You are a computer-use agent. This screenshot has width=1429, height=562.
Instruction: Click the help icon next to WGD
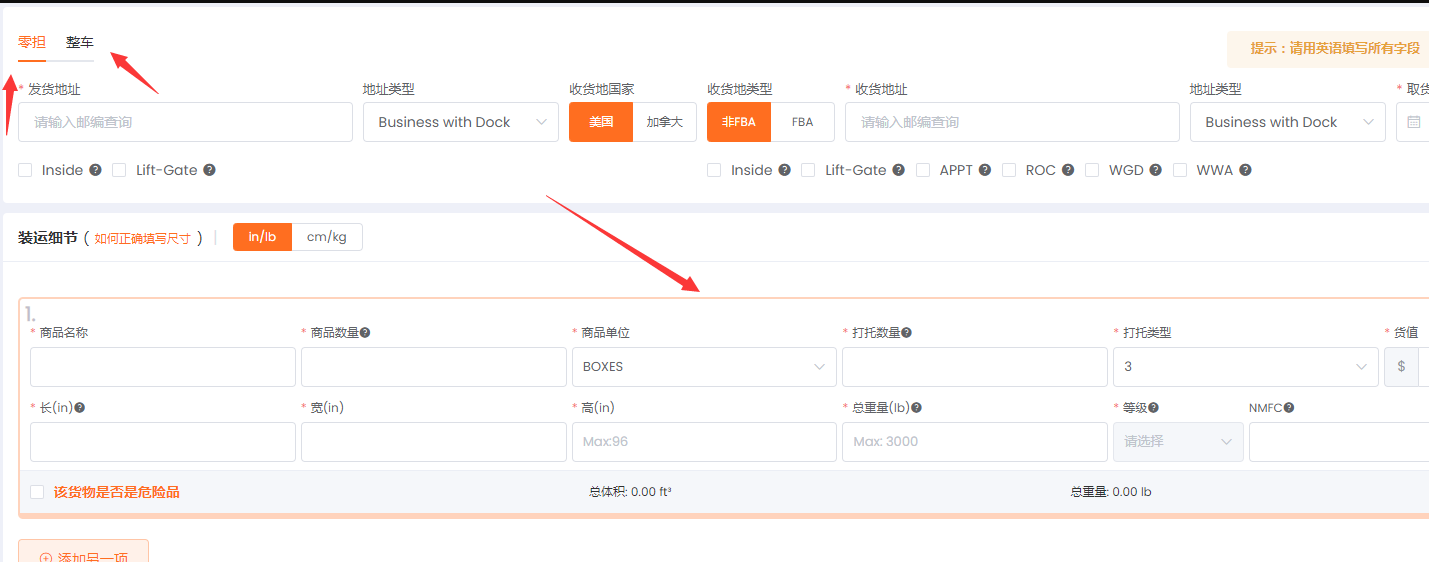tap(1155, 170)
